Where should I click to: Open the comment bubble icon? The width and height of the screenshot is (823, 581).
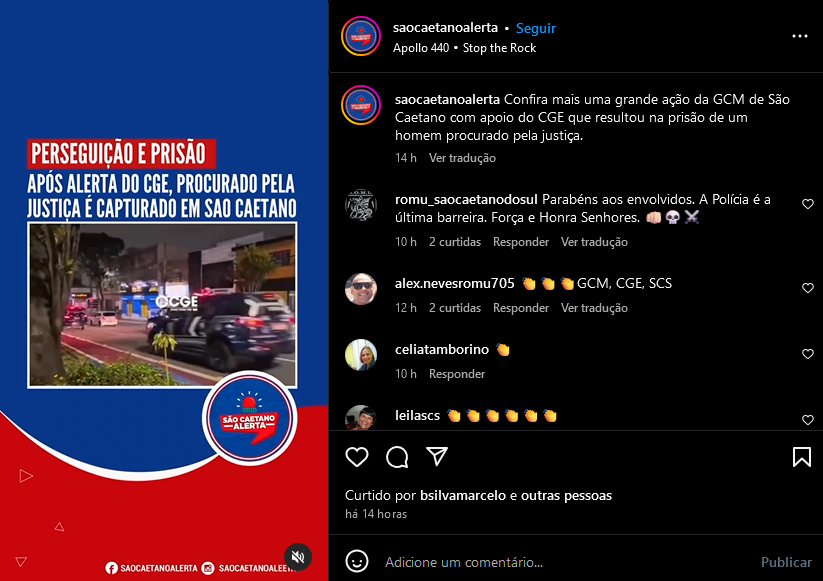[x=397, y=457]
